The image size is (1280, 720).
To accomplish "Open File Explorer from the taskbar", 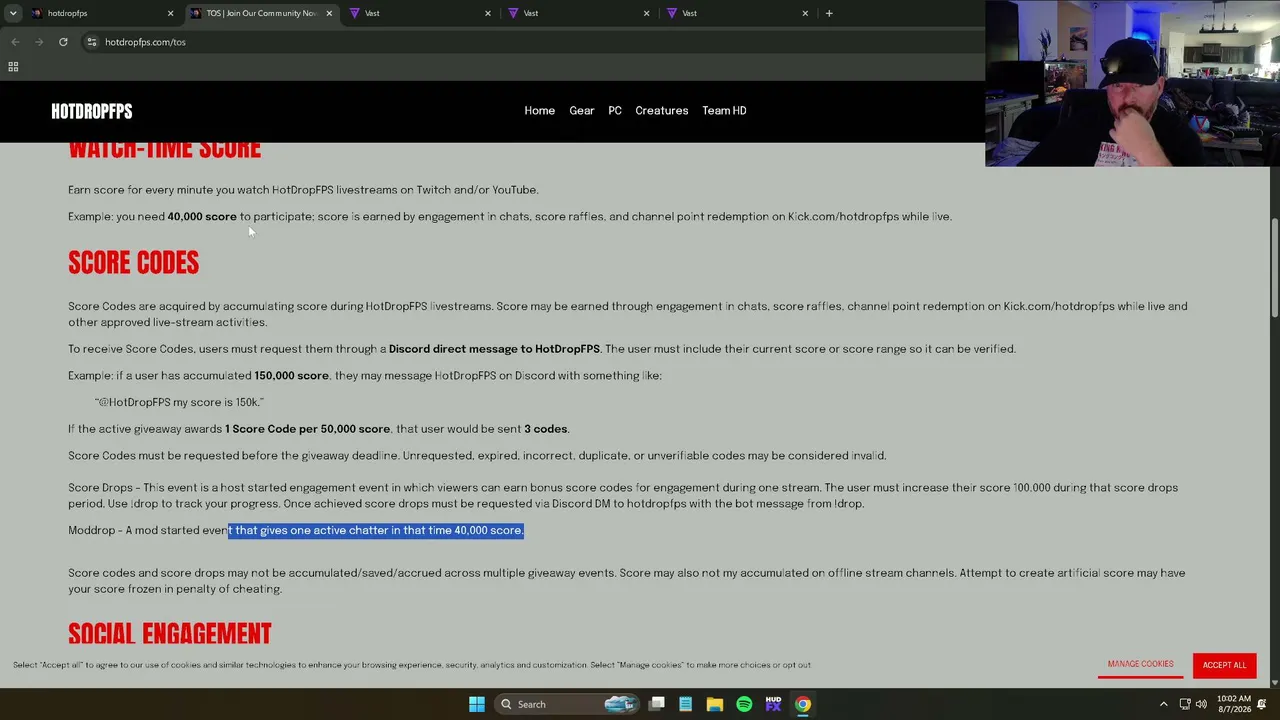I will [x=715, y=704].
